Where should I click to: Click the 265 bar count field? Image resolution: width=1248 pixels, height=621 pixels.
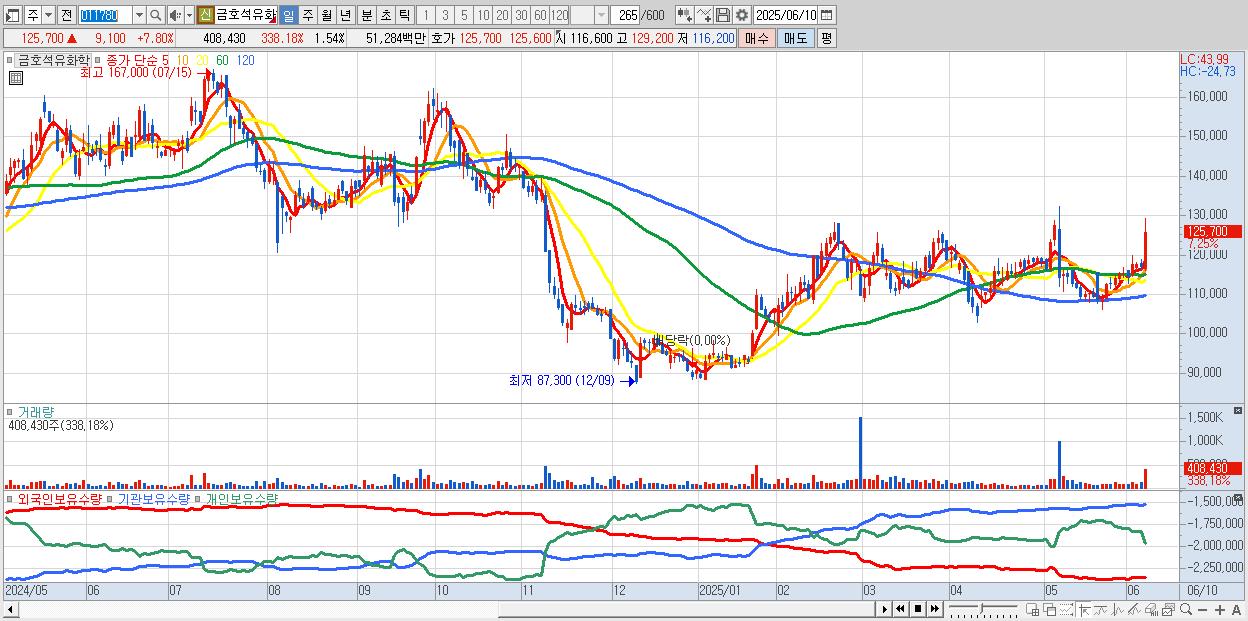coord(625,15)
